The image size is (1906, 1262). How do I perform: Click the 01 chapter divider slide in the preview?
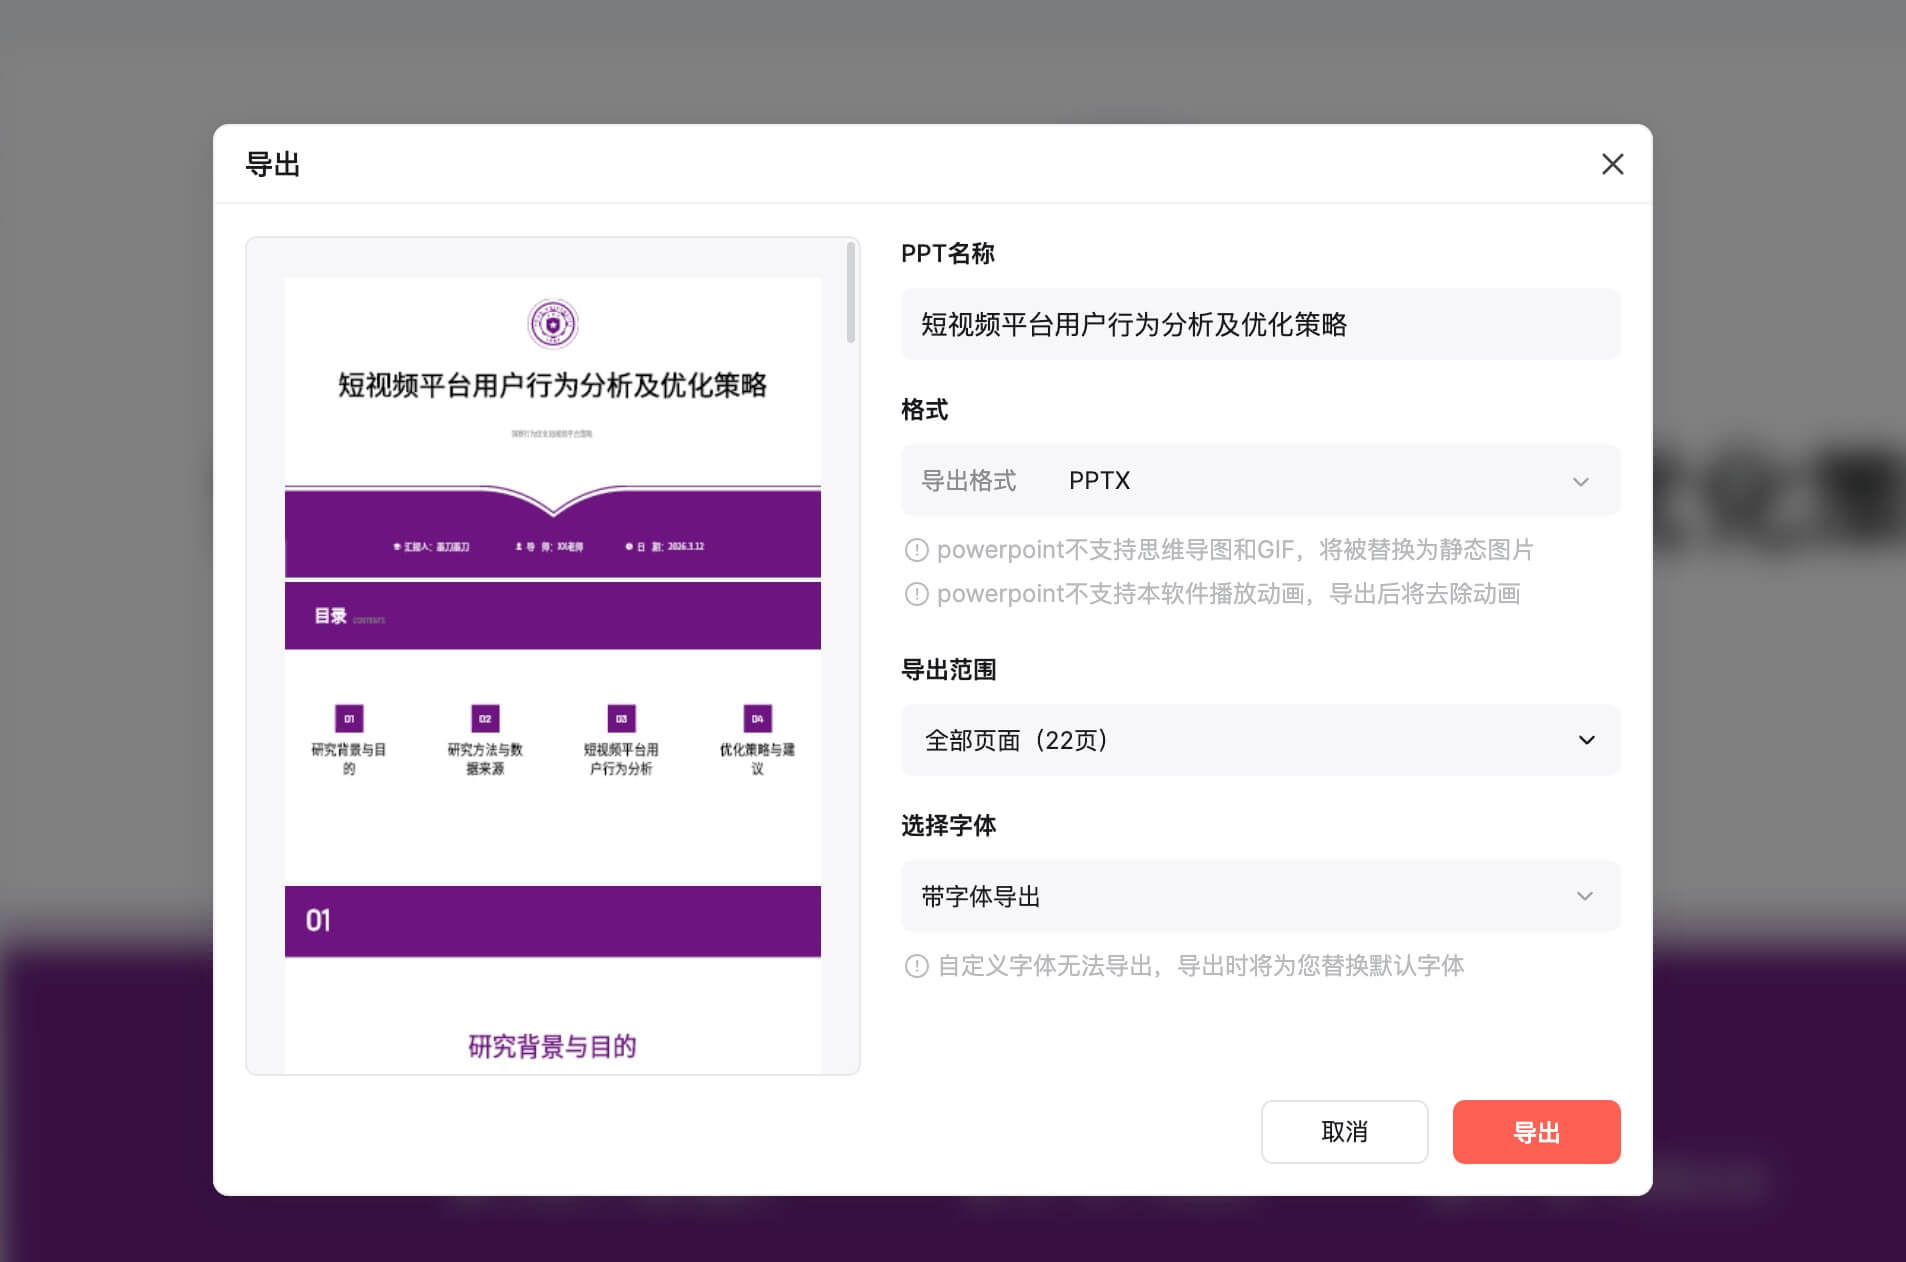552,921
